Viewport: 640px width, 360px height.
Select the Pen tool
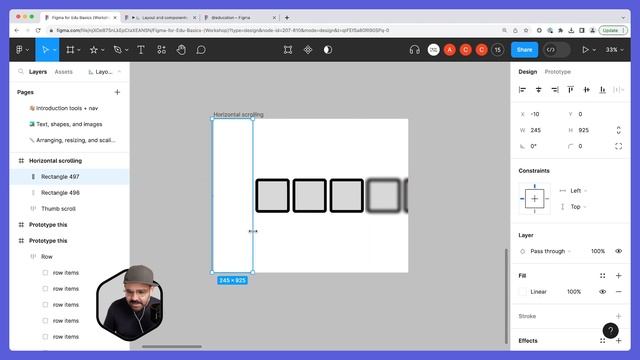[x=118, y=50]
